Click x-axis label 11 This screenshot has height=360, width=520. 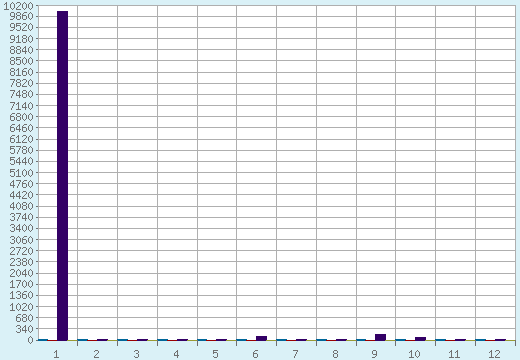(x=454, y=354)
